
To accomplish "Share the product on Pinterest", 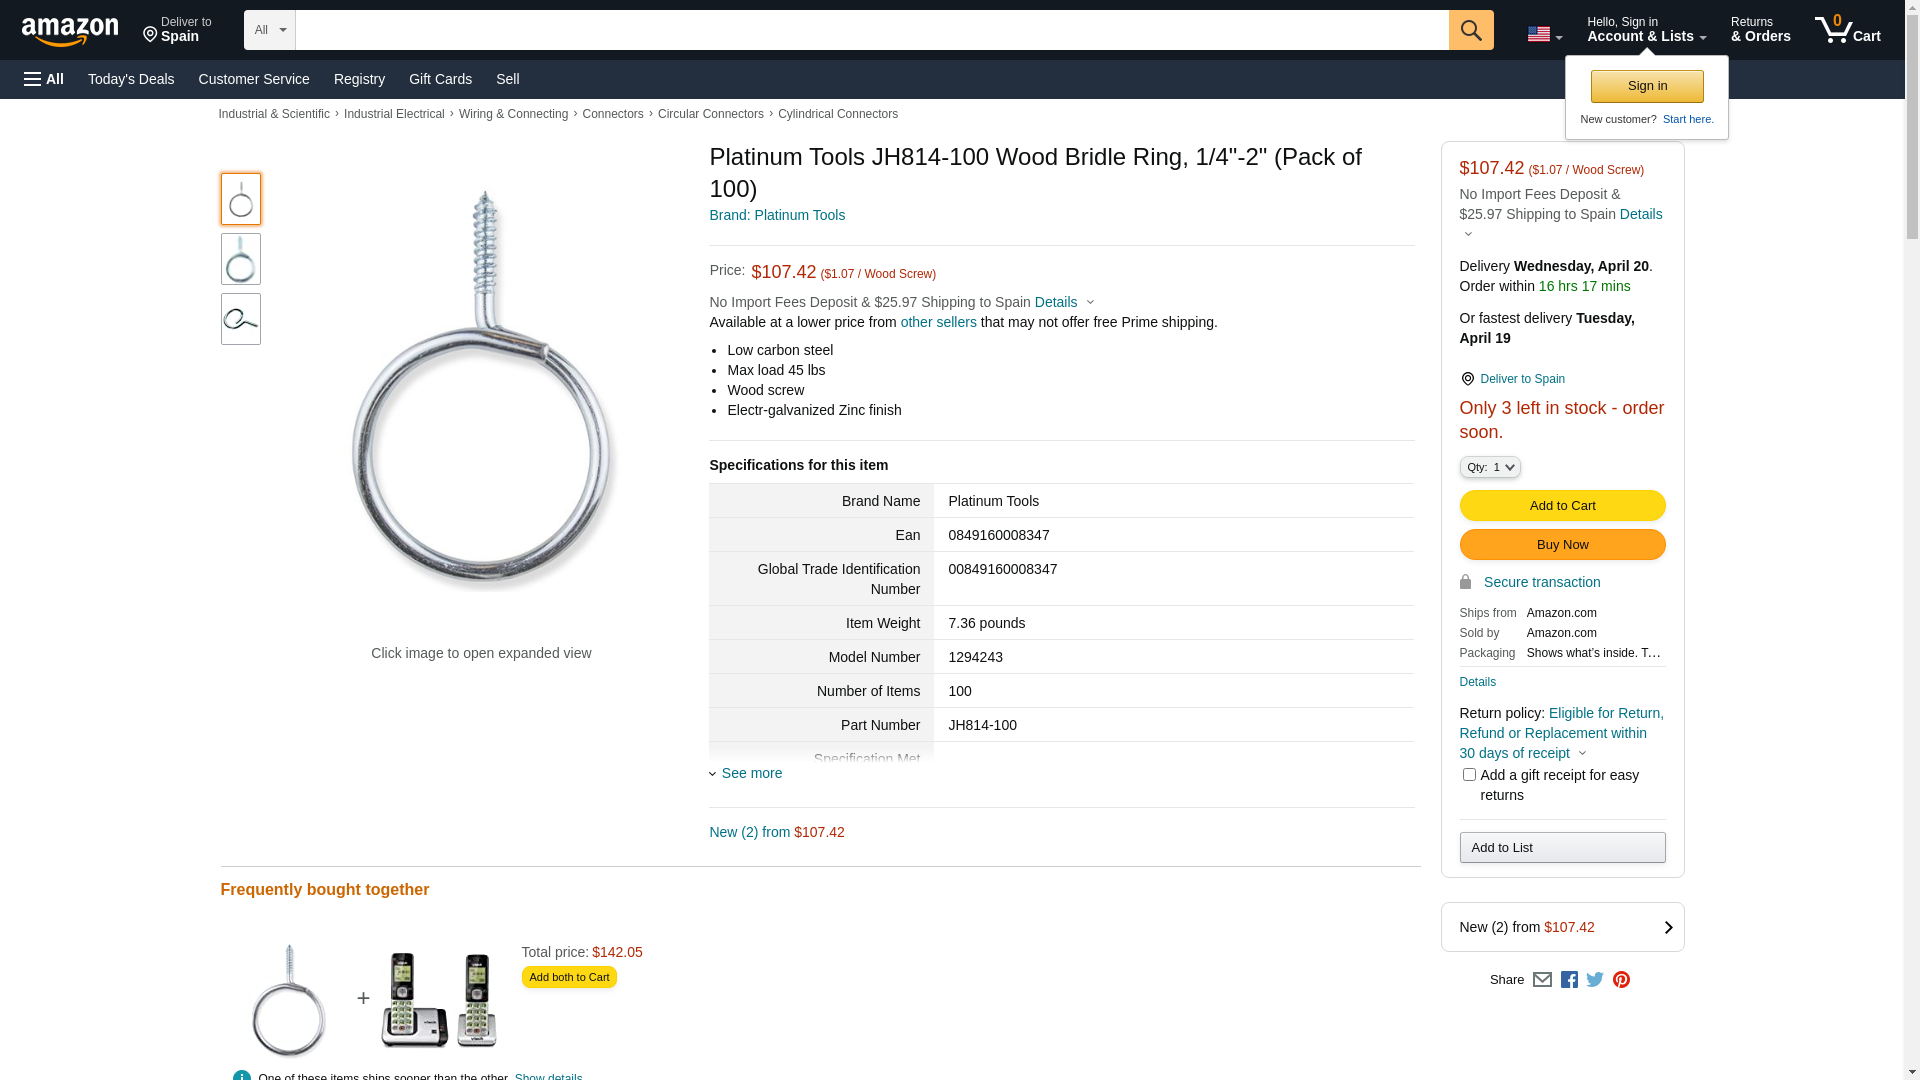I will pos(1621,980).
